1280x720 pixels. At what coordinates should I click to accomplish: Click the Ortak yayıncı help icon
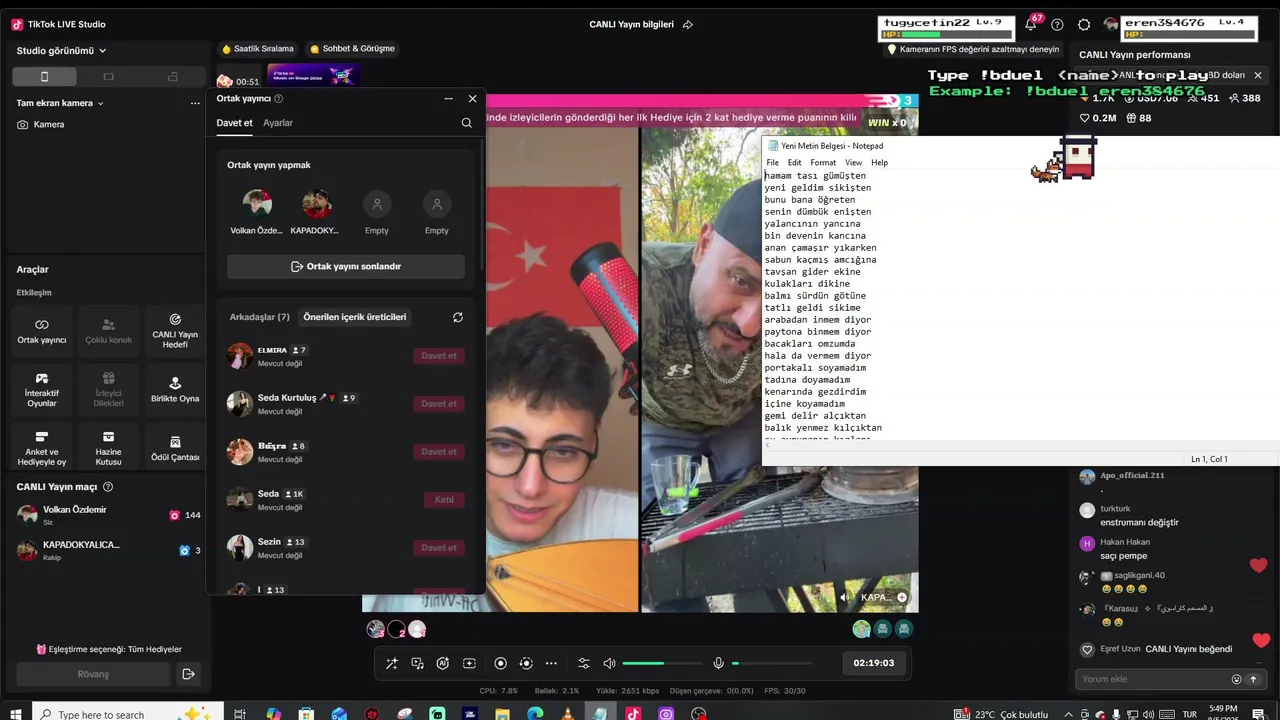coord(278,99)
